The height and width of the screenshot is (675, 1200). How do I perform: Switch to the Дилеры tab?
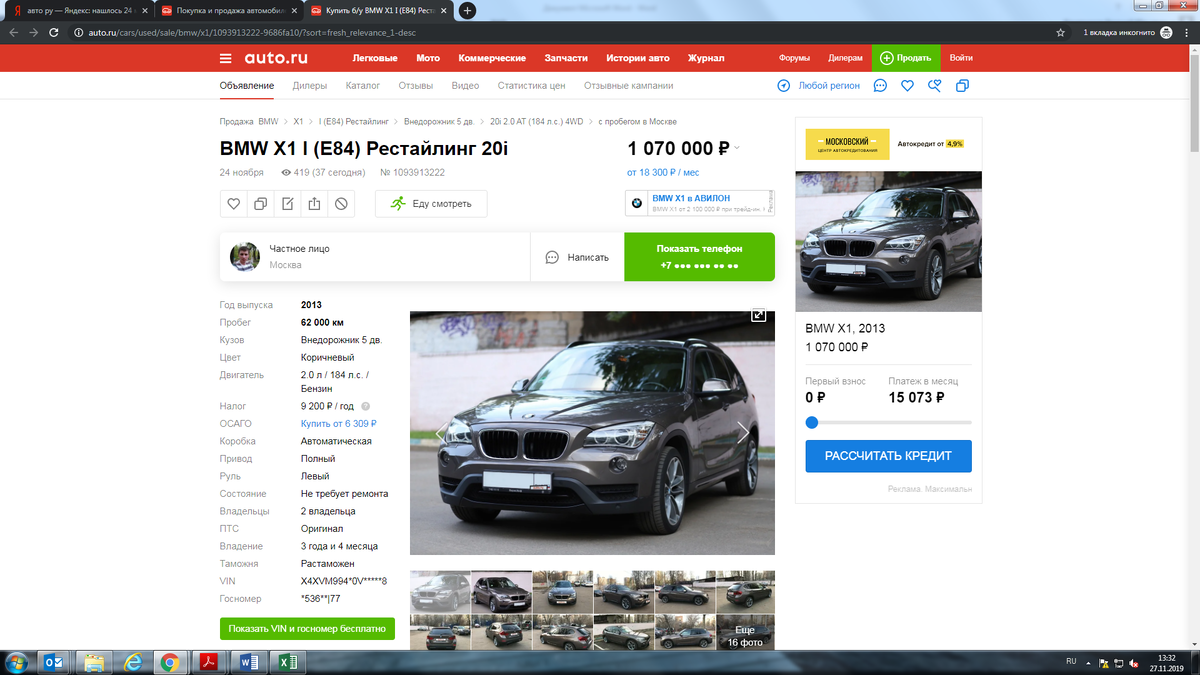(x=310, y=86)
